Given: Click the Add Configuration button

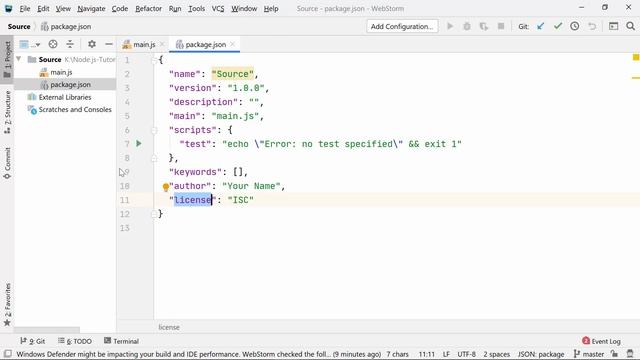Looking at the screenshot, I should tap(402, 27).
